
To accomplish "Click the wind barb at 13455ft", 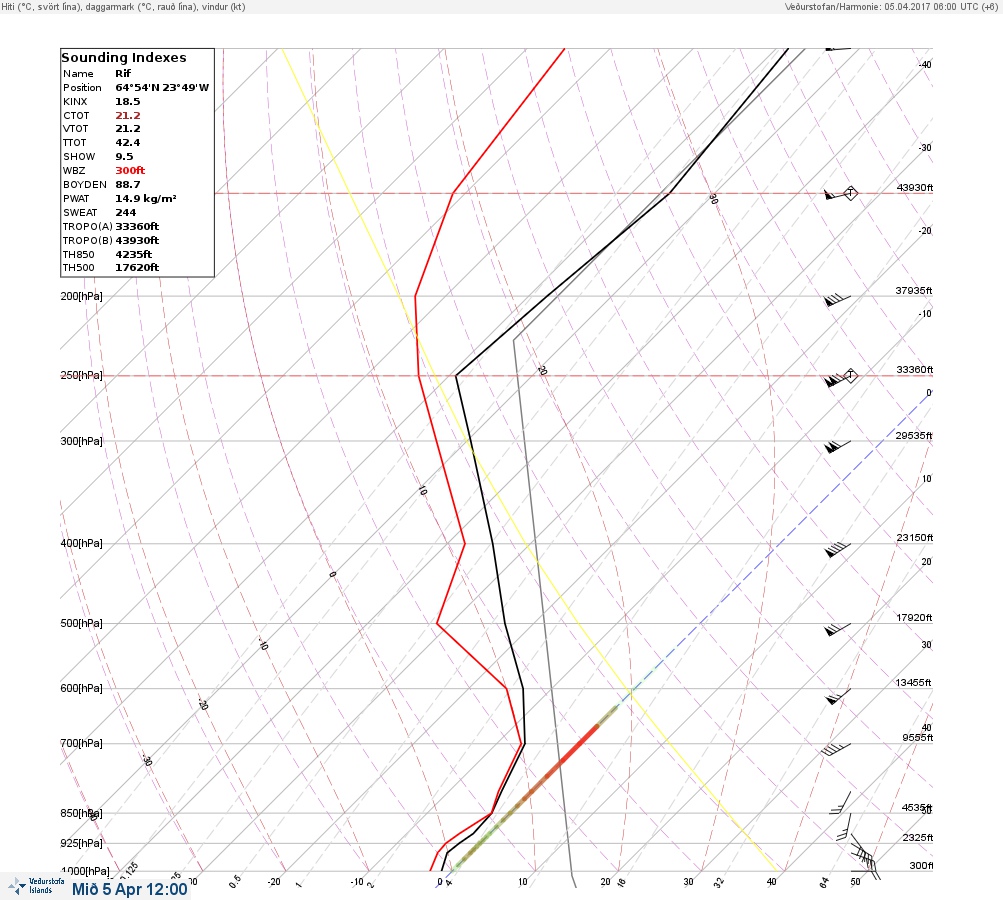I will (x=837, y=696).
